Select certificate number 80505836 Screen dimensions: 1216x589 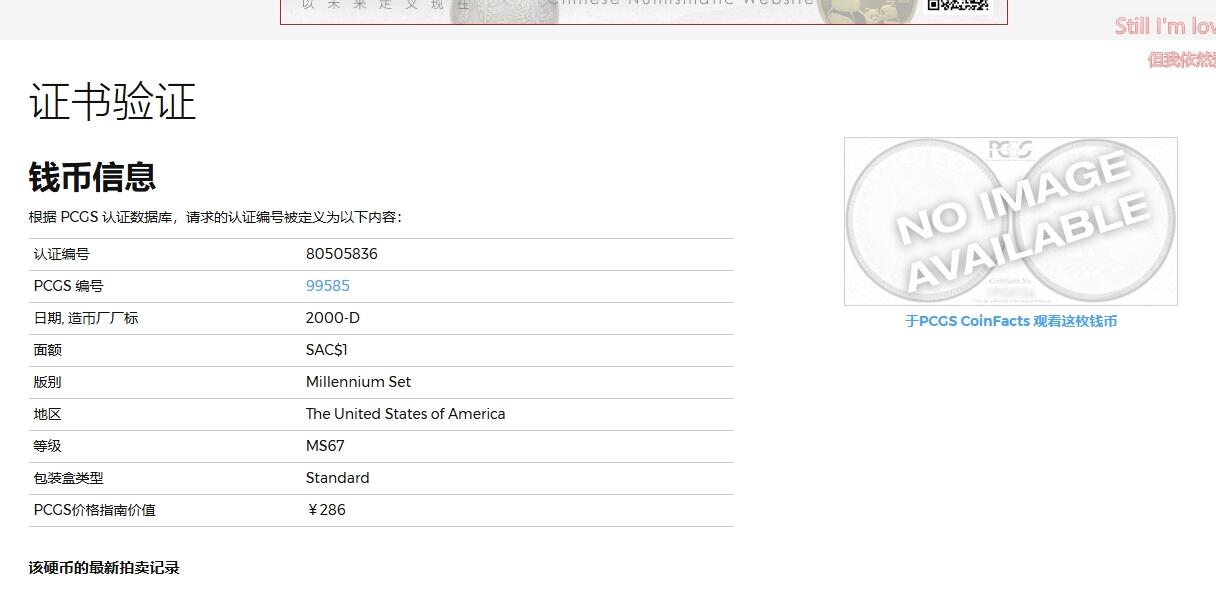coord(342,254)
